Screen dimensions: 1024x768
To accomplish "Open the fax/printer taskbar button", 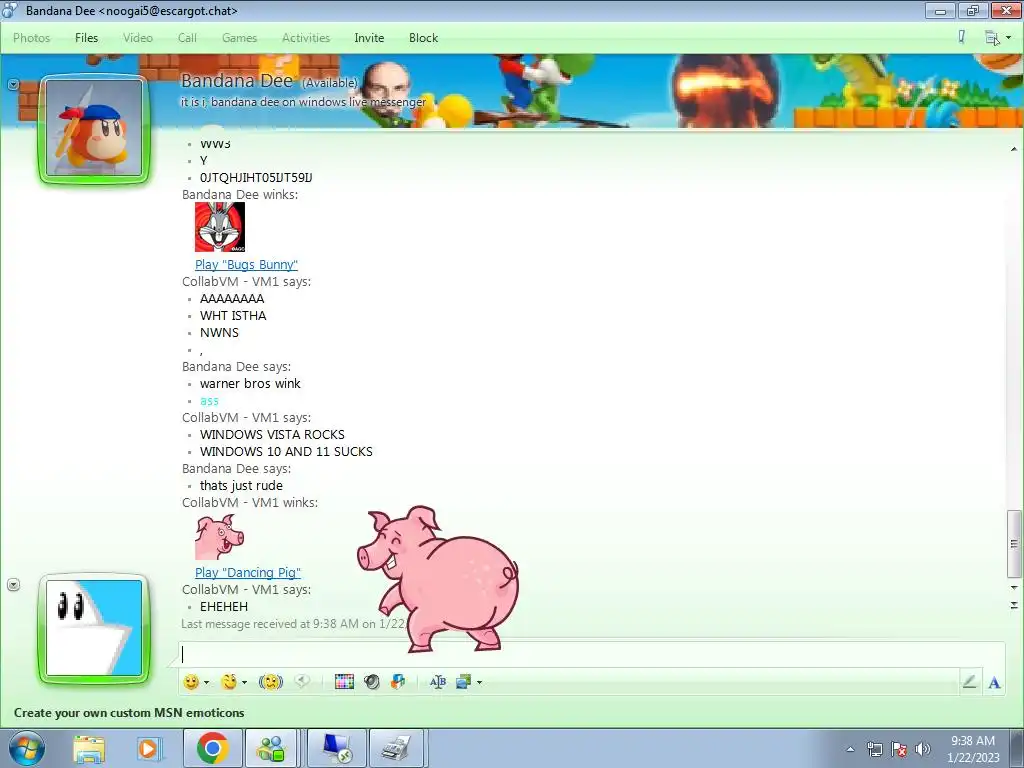I will [397, 748].
